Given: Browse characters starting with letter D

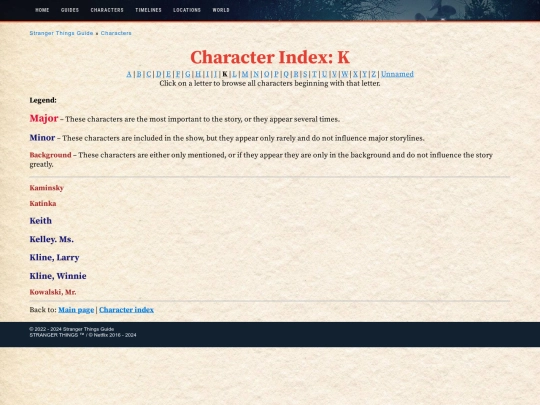Looking at the screenshot, I should (158, 74).
